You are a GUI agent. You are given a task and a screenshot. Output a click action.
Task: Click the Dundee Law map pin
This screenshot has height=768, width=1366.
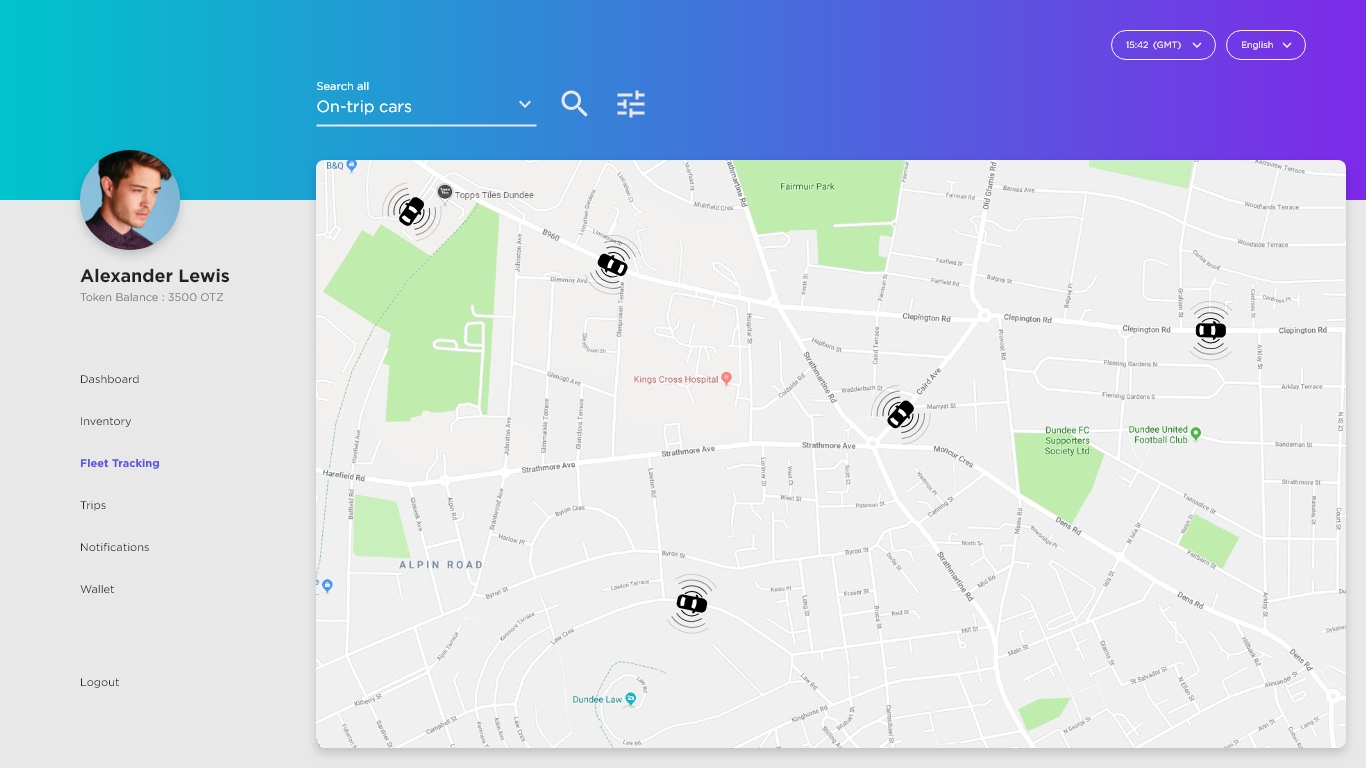coord(629,698)
